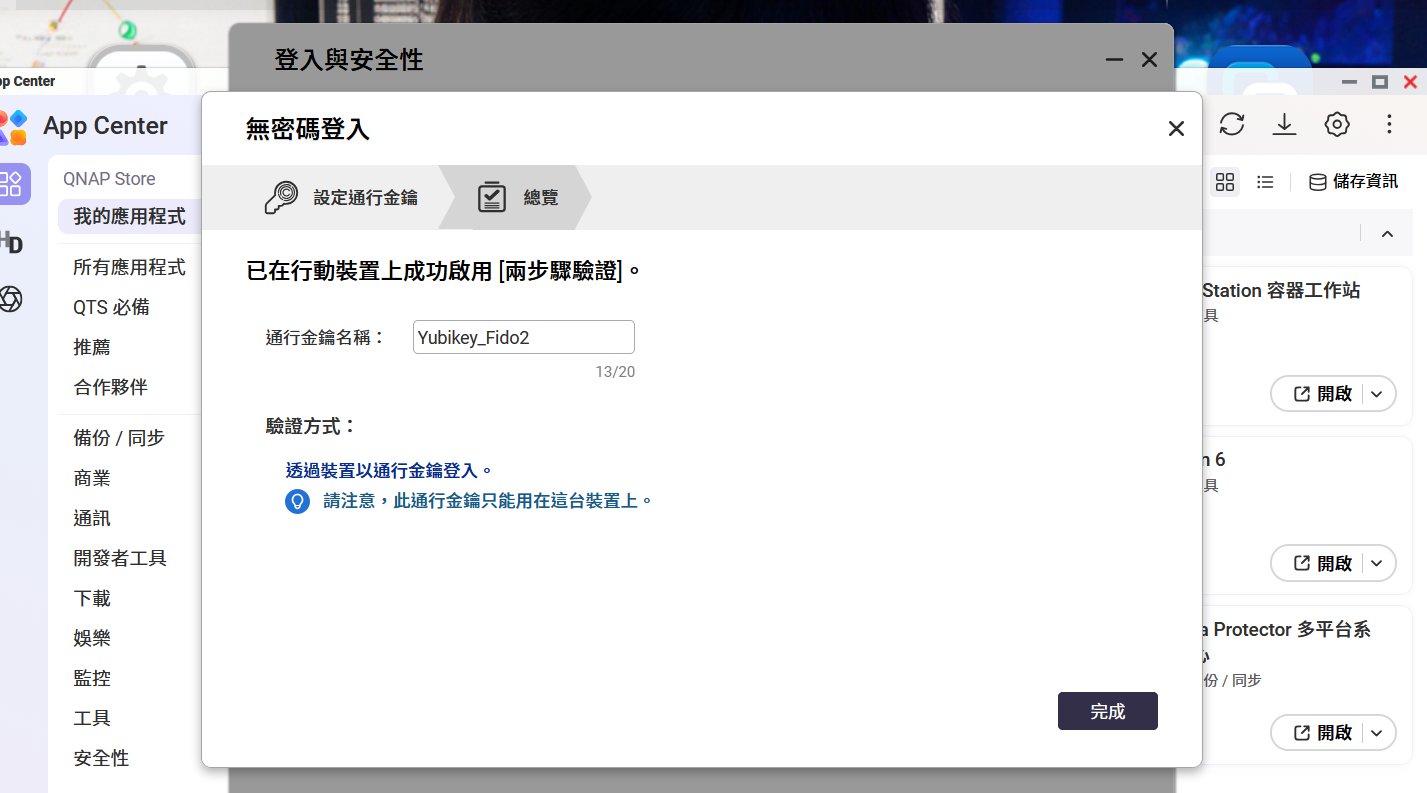Image resolution: width=1427 pixels, height=793 pixels.
Task: Click the passkey setup key icon
Action: coord(281,197)
